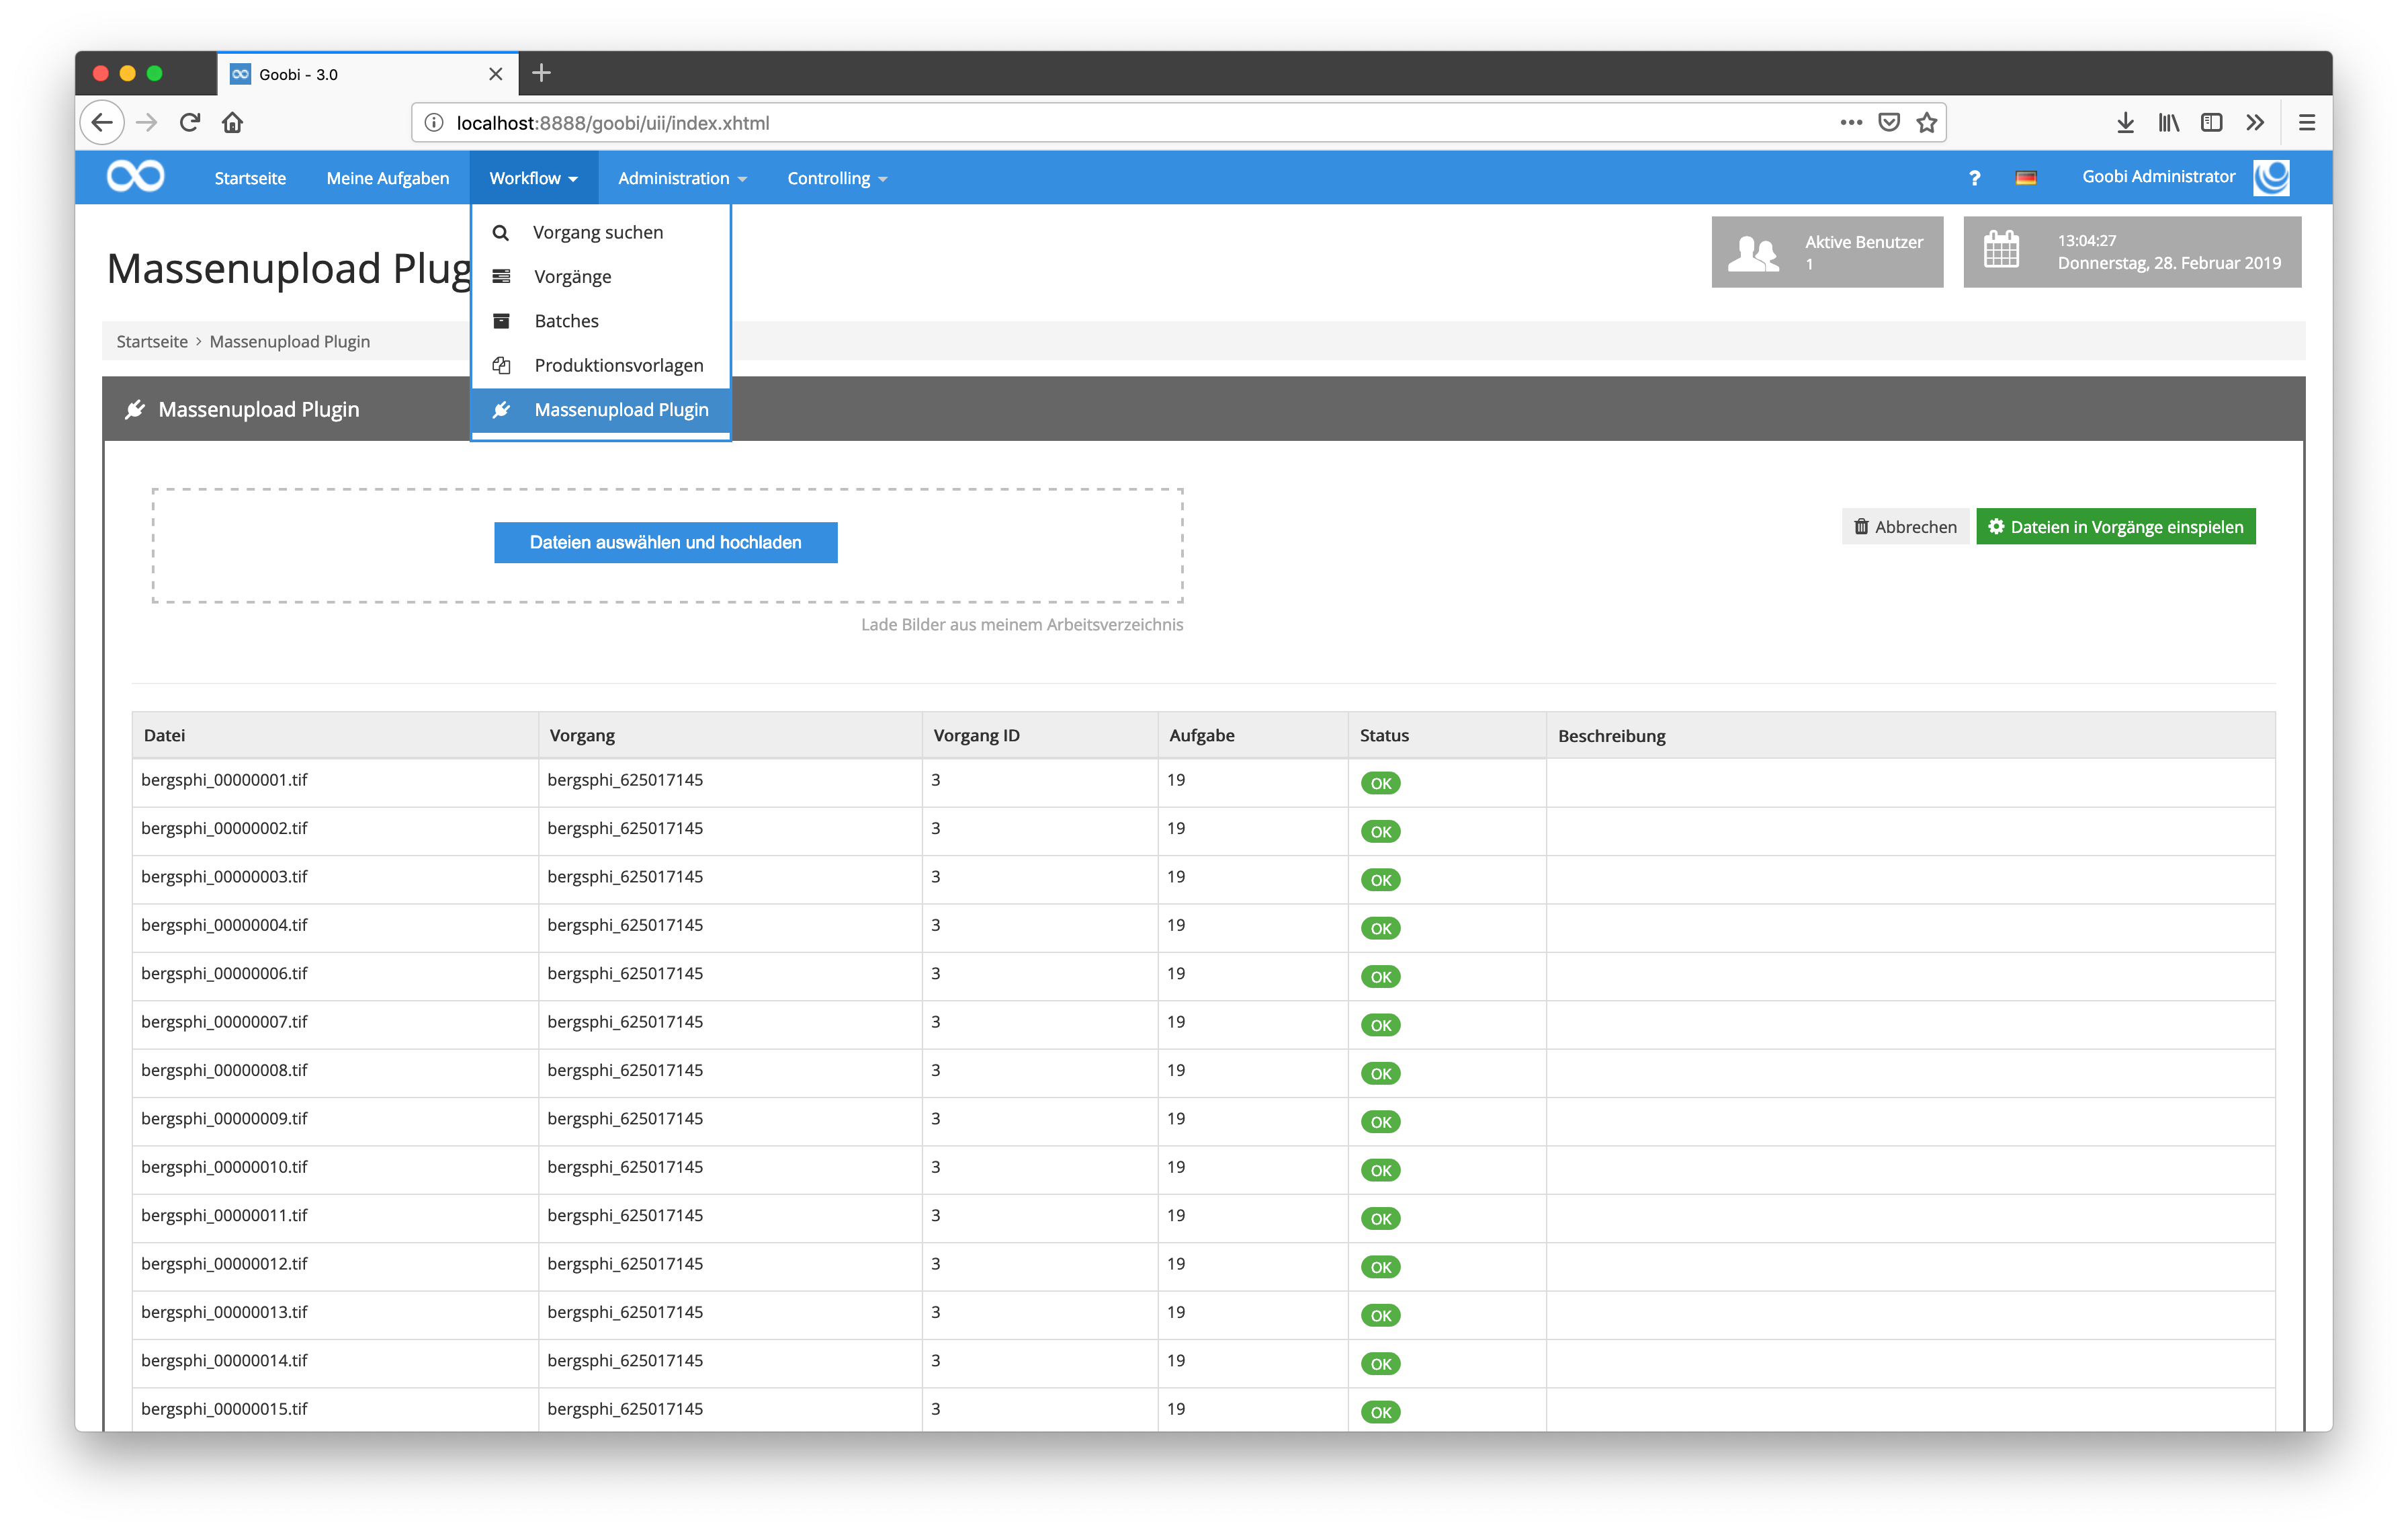Open the browser hamburger menu
The height and width of the screenshot is (1531, 2408).
2307,122
